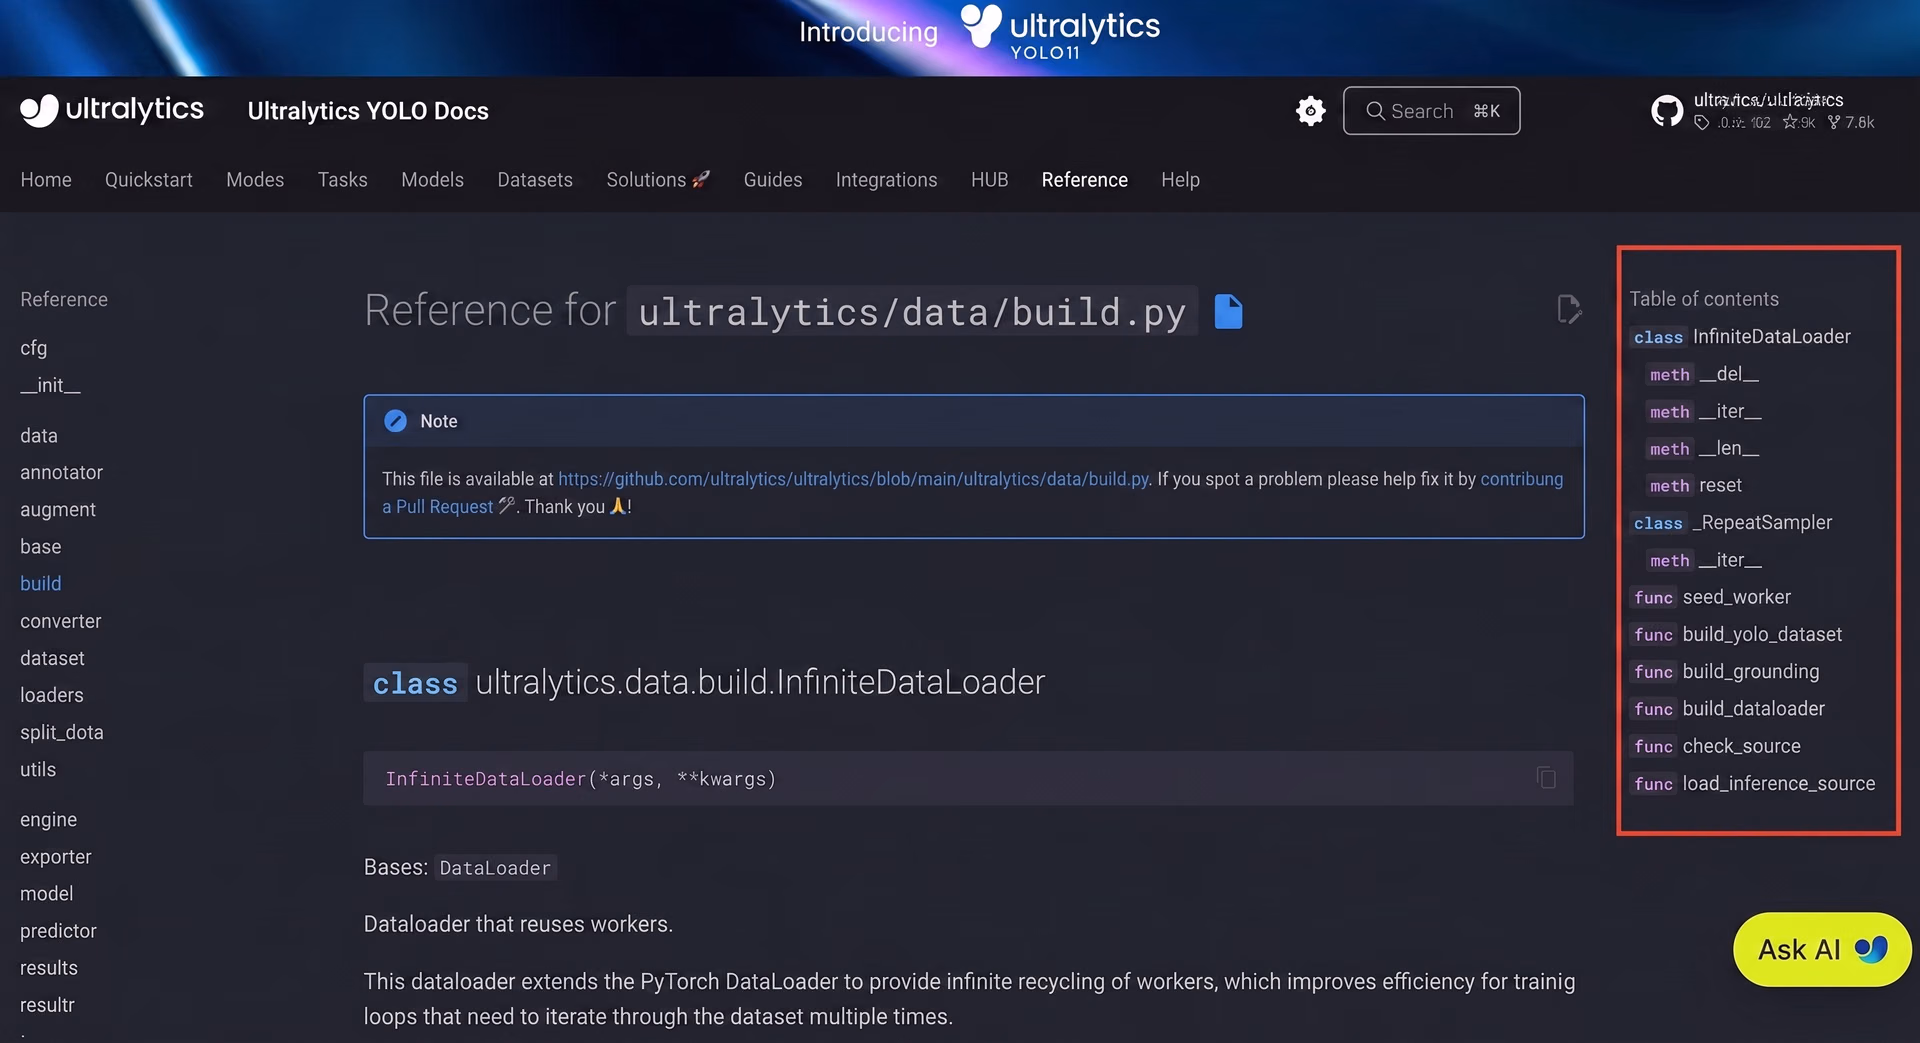The height and width of the screenshot is (1043, 1920).
Task: Click the Ultralytics logo in the header
Action: coord(112,110)
